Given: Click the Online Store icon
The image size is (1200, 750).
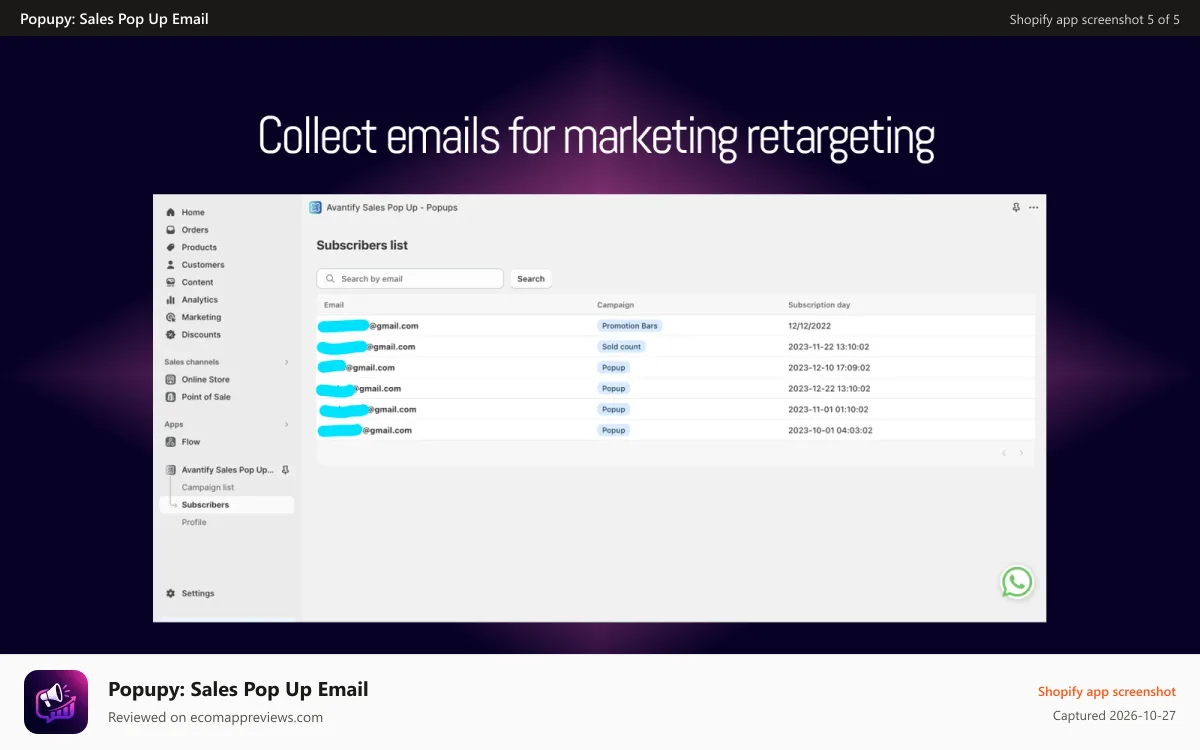Looking at the screenshot, I should click(x=170, y=380).
